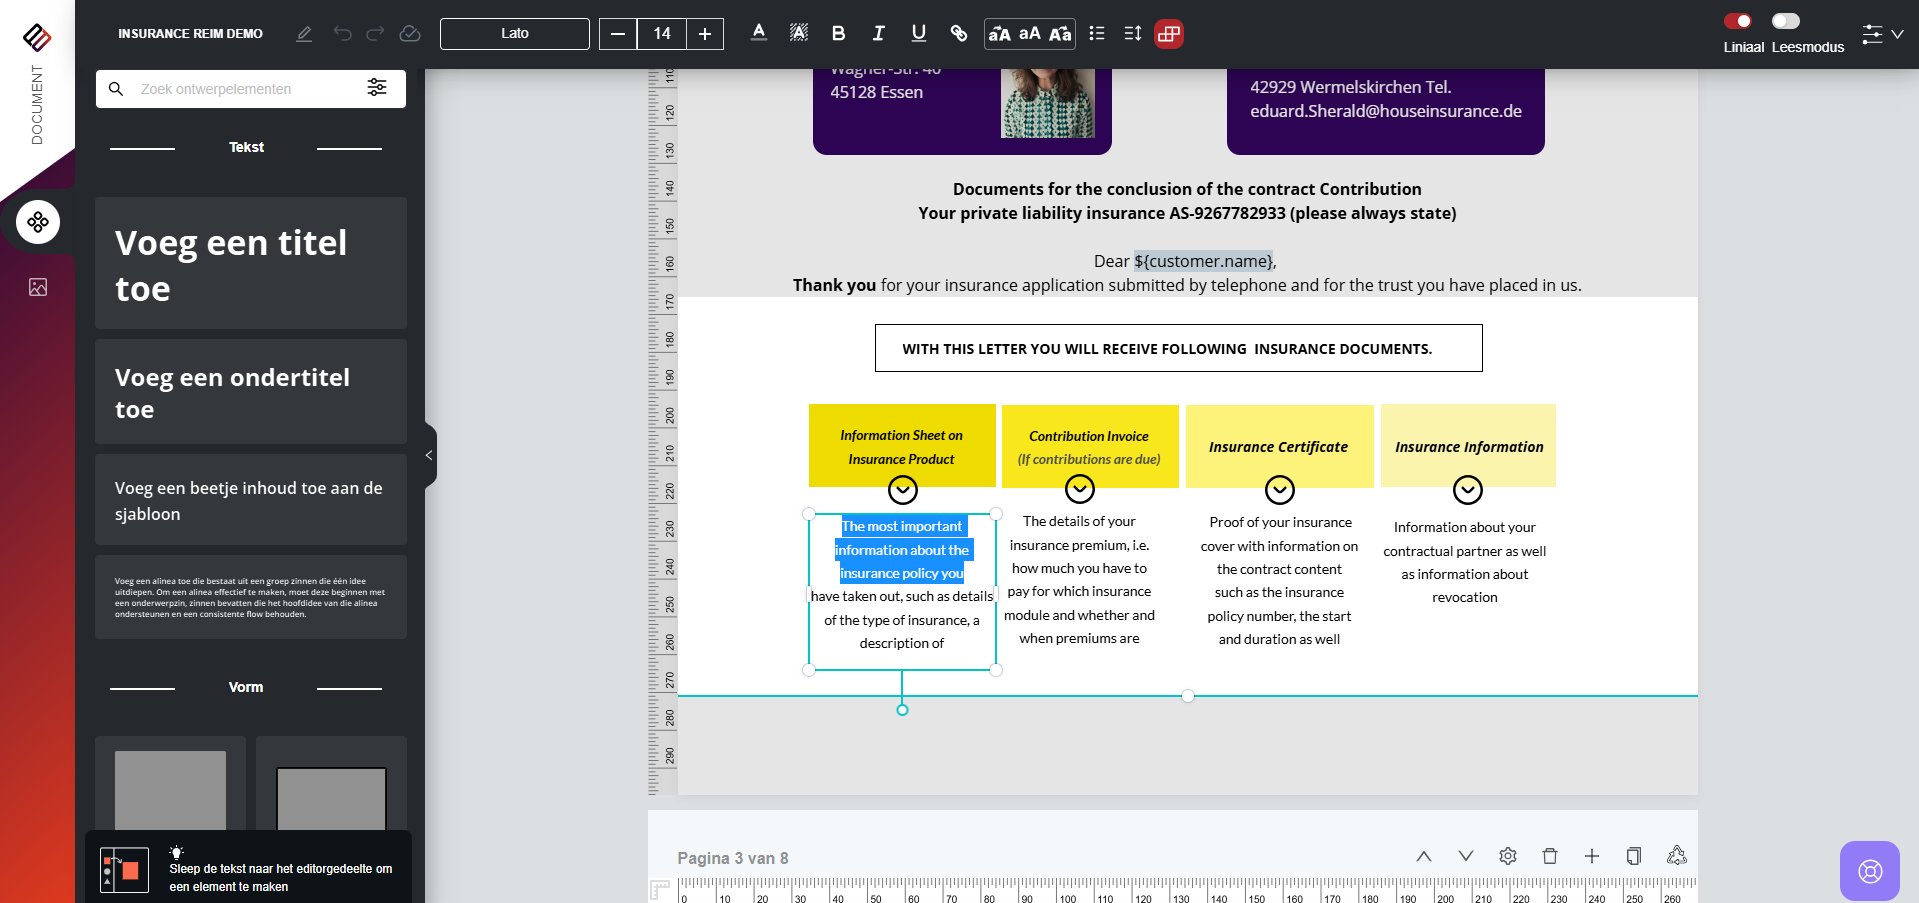The image size is (1919, 903).
Task: Open the Lato font family dropdown
Action: coord(514,34)
